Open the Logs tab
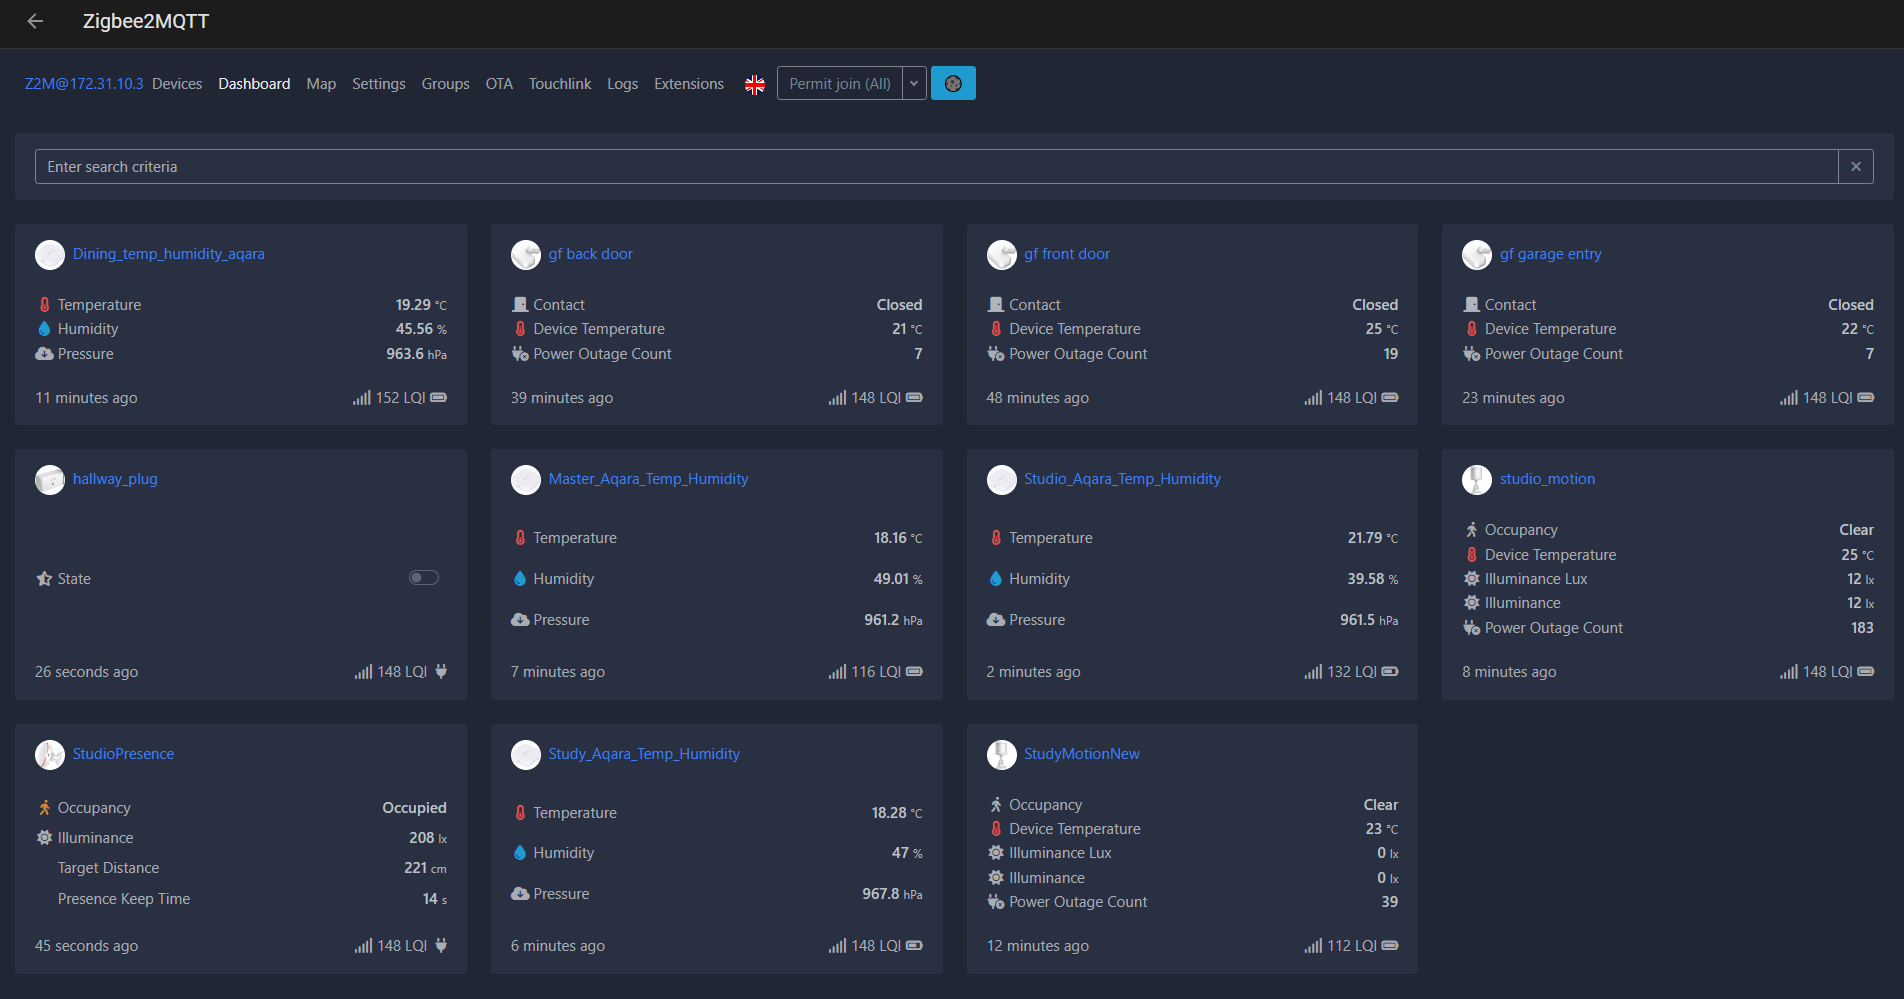The image size is (1904, 999). pyautogui.click(x=623, y=84)
